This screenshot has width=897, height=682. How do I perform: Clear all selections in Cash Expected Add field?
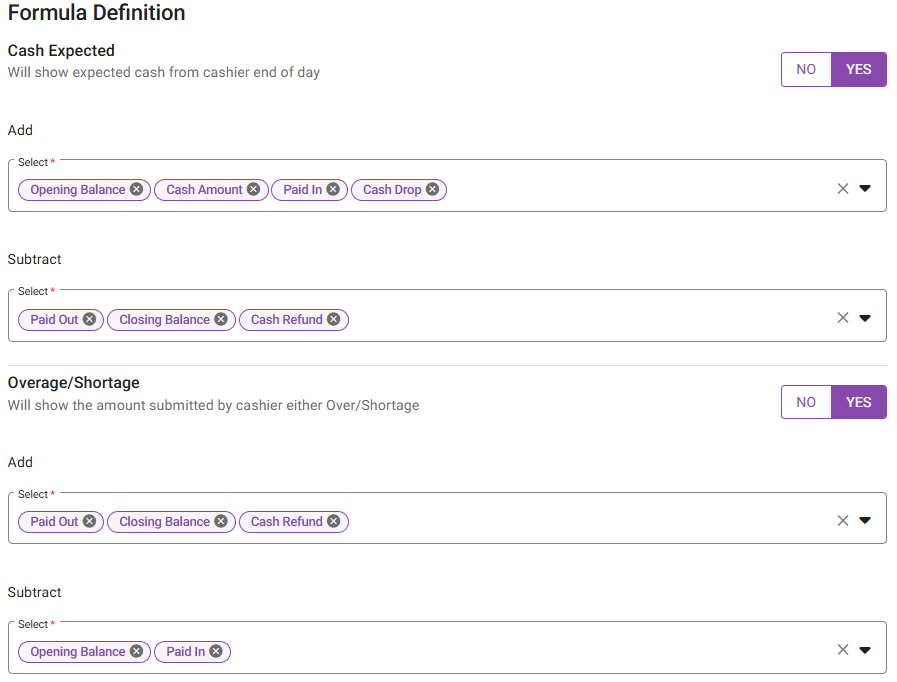[842, 188]
